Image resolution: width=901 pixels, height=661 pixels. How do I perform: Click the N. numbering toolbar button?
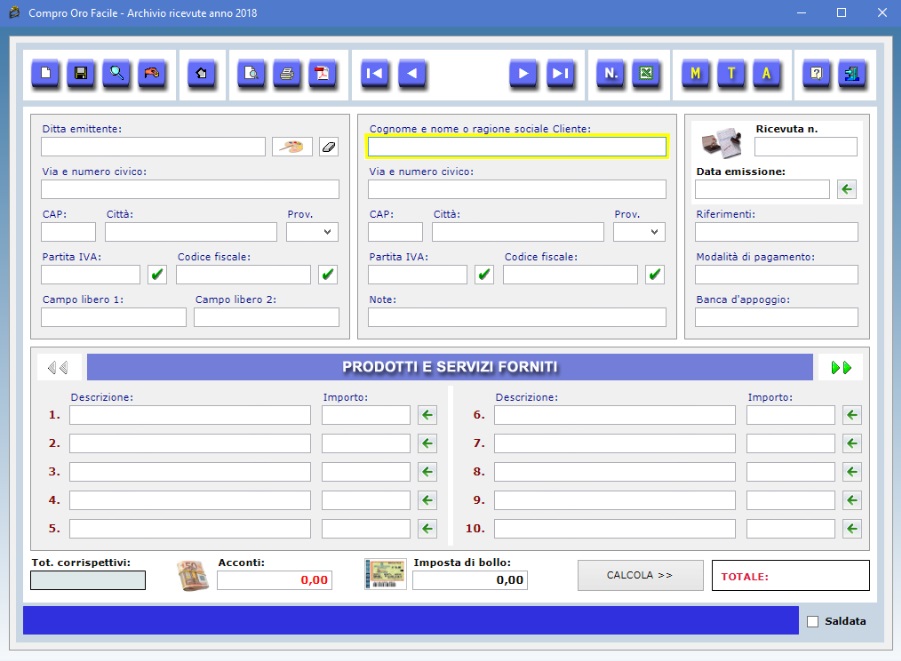611,74
